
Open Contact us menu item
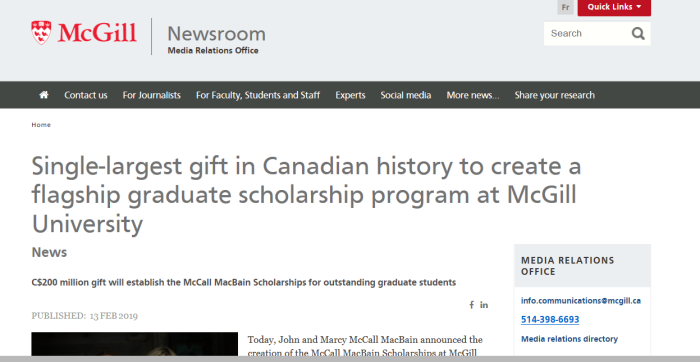tap(86, 95)
